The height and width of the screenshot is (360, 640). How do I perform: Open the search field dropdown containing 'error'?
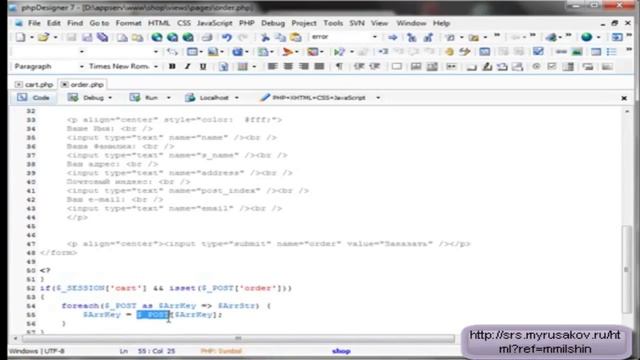pyautogui.click(x=374, y=37)
